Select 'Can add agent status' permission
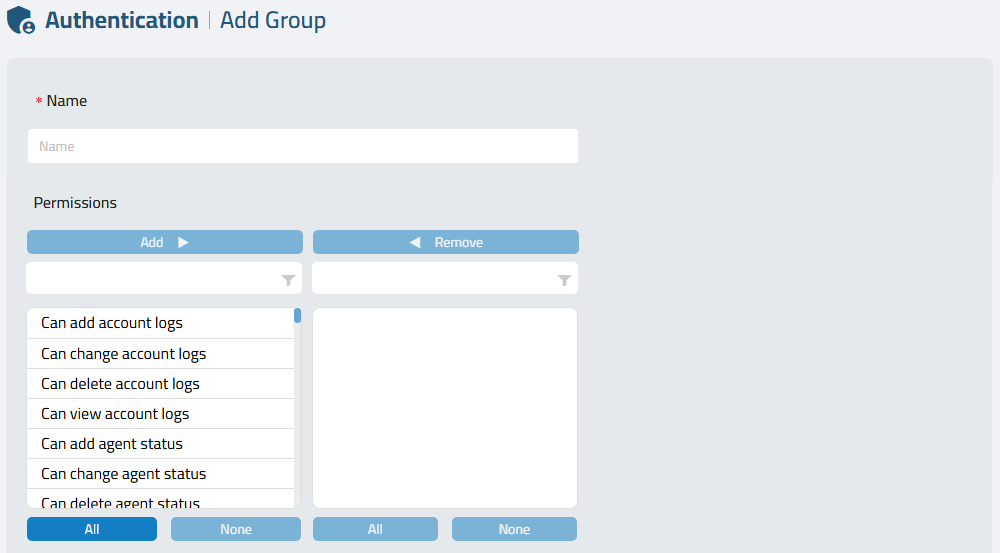The image size is (1000, 553). 161,444
